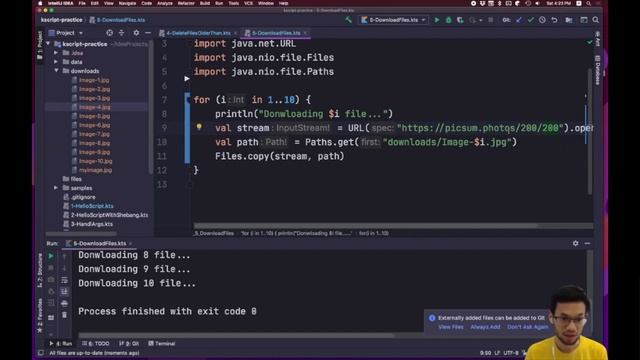This screenshot has height=360, width=640.
Task: Locate the open file in the Project tree
Action: pyautogui.click(x=109, y=33)
